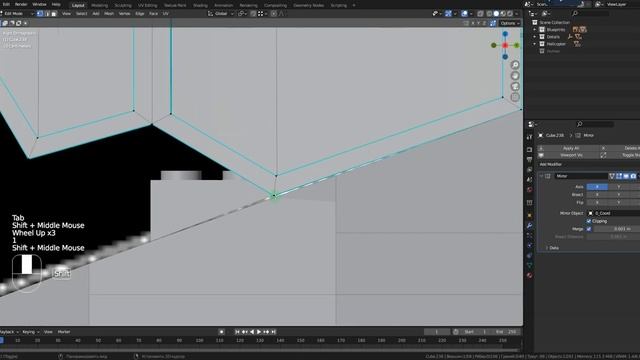Uncheck the Merge checkbox
The height and width of the screenshot is (360, 640).
click(x=589, y=229)
